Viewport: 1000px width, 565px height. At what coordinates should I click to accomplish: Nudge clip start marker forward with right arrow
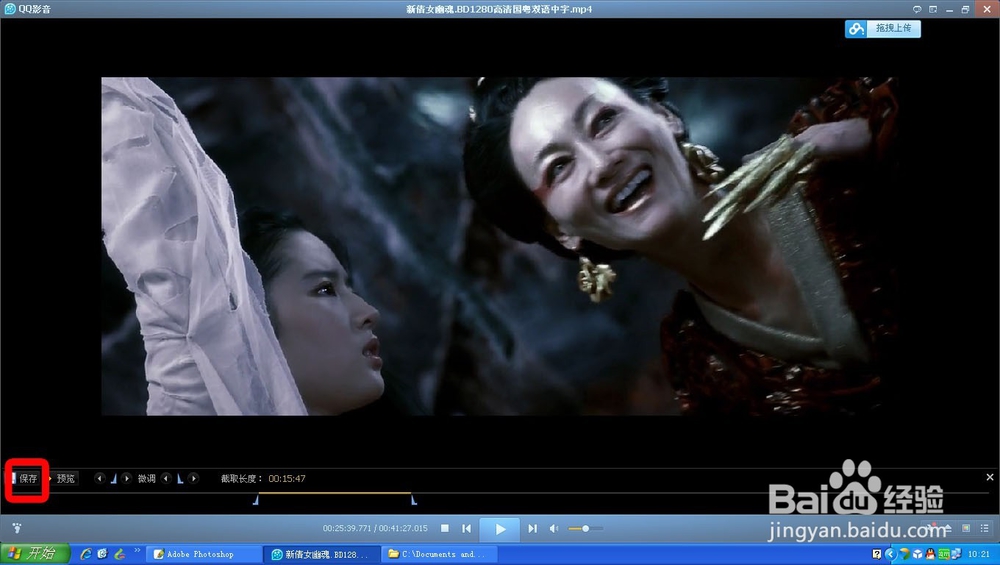126,478
